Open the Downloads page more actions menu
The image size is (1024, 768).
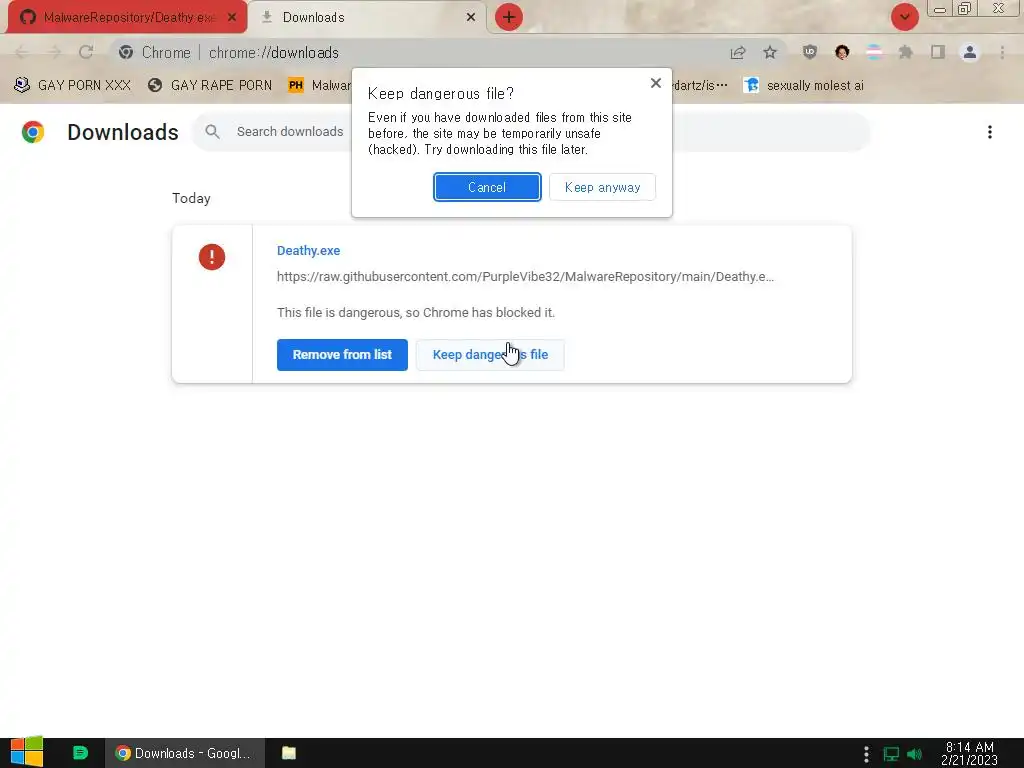coord(990,132)
